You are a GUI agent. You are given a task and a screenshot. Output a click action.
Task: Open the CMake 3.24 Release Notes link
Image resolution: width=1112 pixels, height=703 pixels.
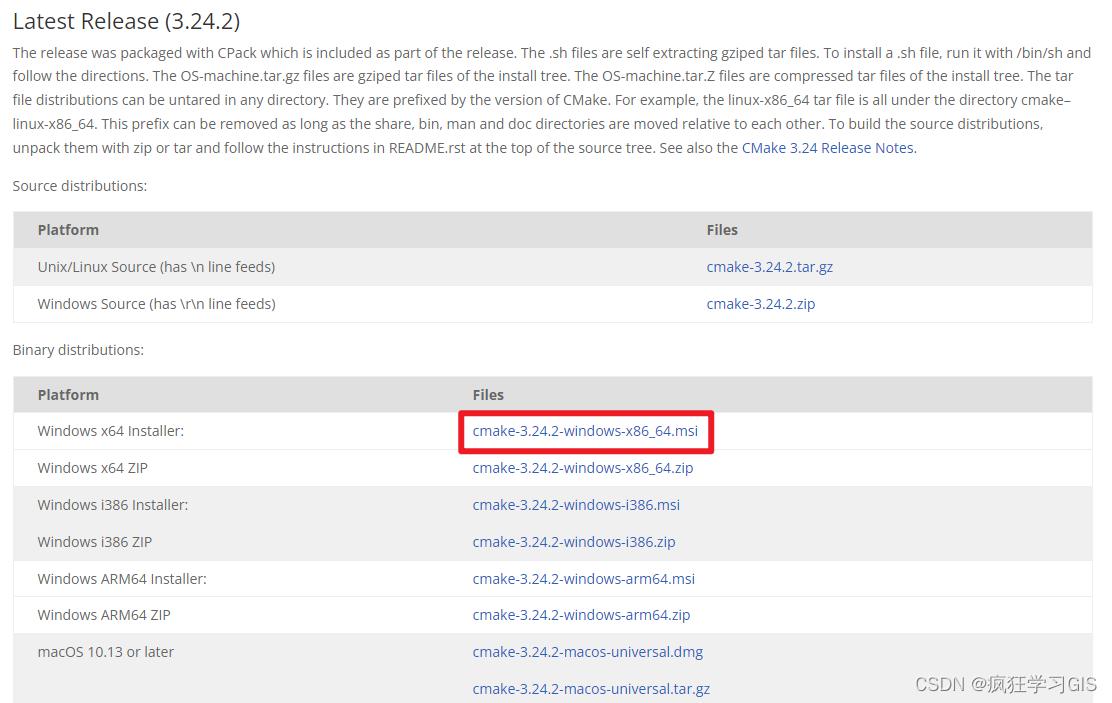click(x=828, y=148)
